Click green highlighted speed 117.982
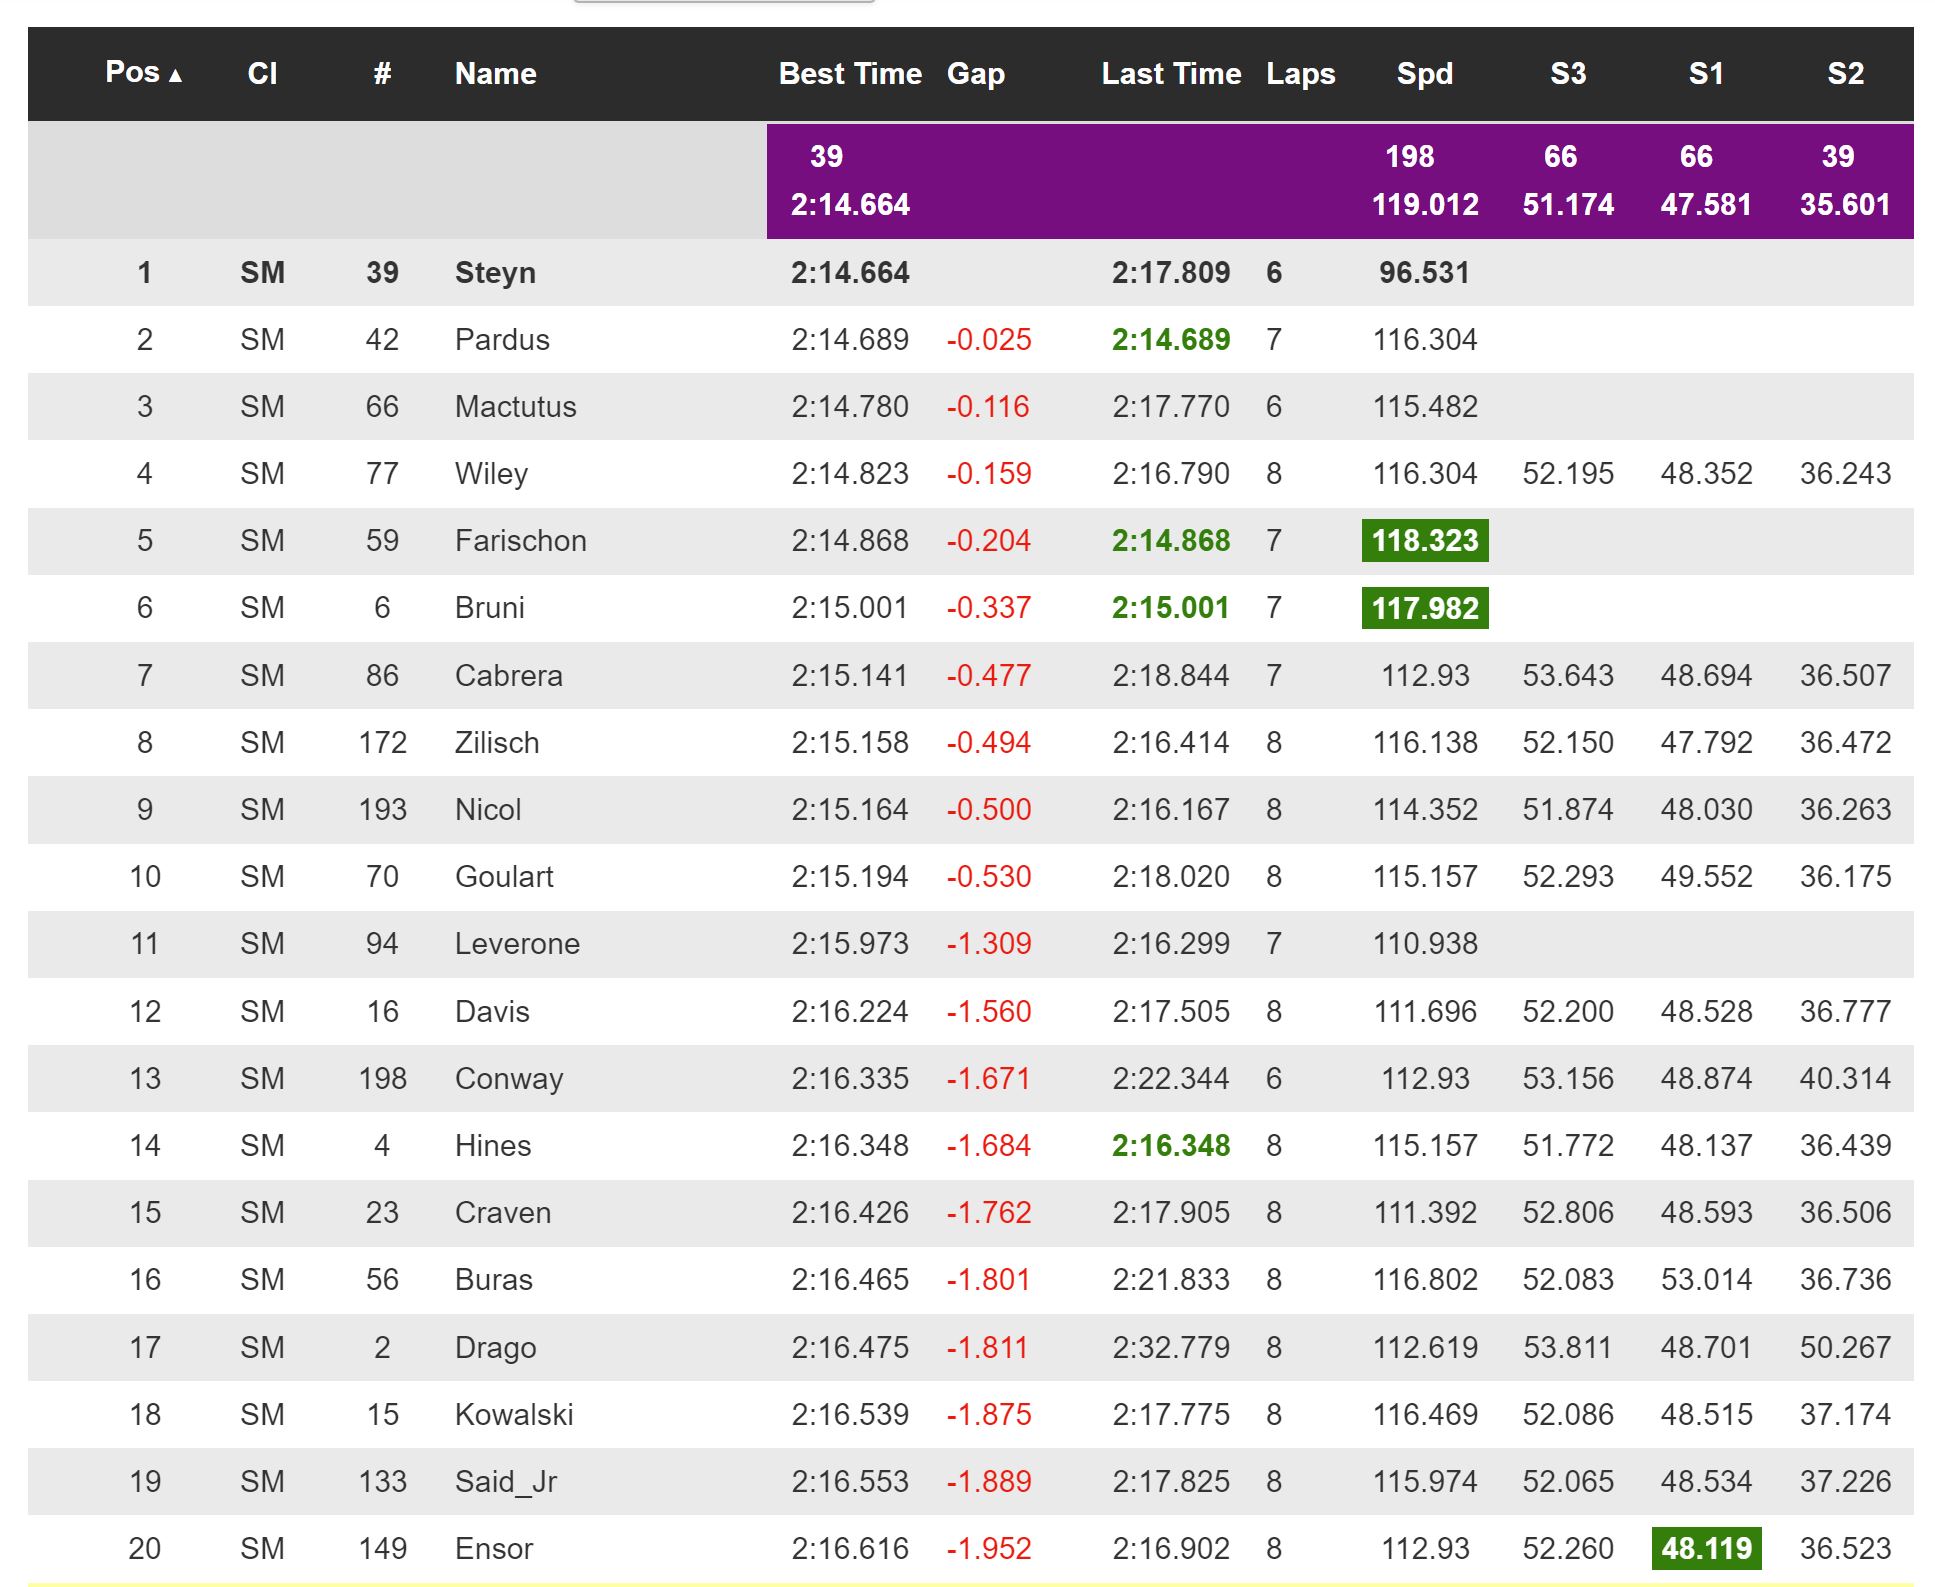 point(1425,608)
